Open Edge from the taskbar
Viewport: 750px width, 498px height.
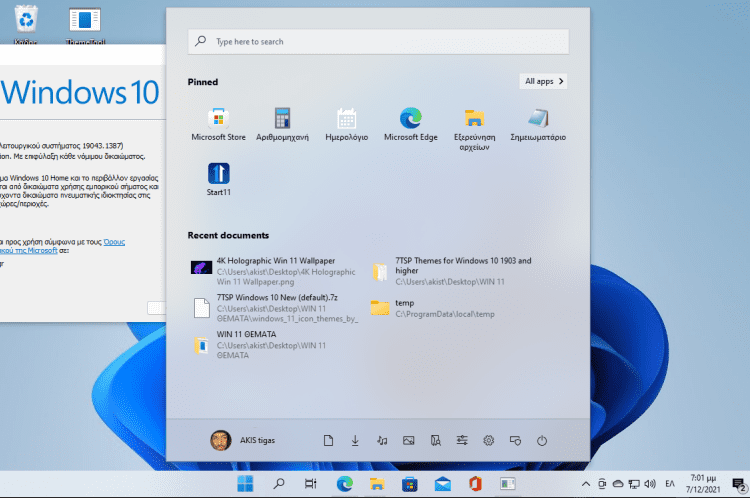click(x=344, y=484)
